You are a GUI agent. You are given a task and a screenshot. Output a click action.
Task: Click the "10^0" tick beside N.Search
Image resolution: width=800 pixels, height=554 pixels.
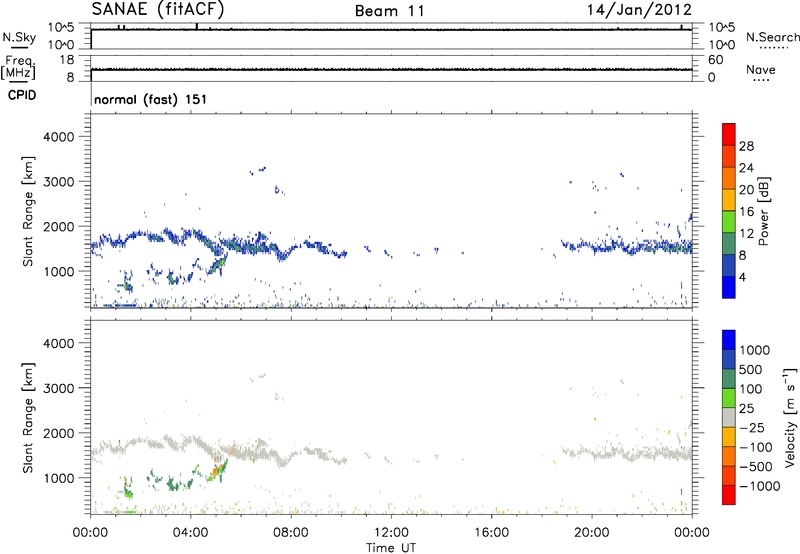(x=722, y=45)
